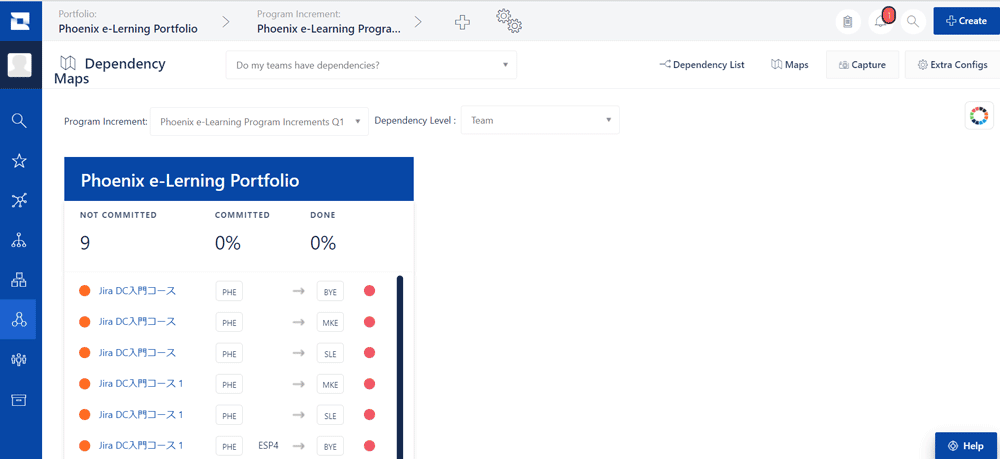Screen dimensions: 1000x459
Task: Click the DONE 0% value
Action: coord(323,243)
